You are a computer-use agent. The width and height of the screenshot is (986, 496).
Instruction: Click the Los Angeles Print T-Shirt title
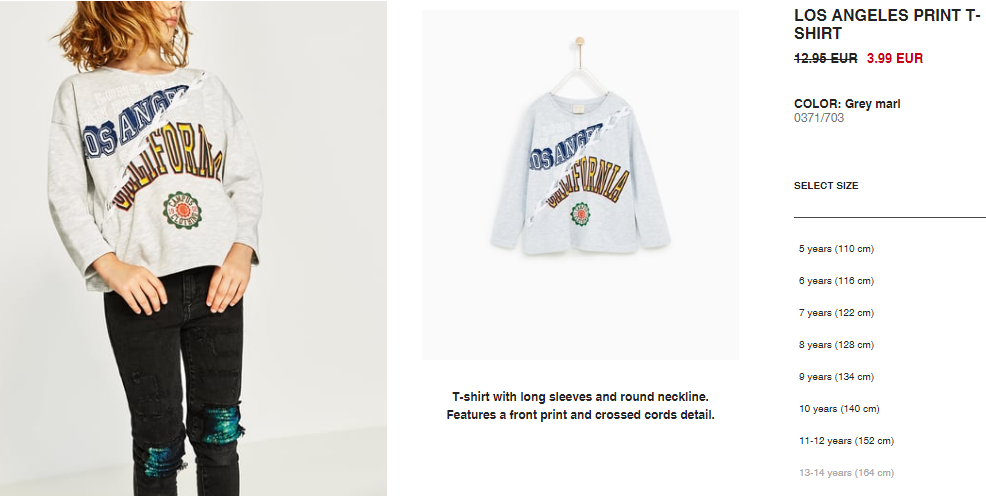[x=887, y=25]
